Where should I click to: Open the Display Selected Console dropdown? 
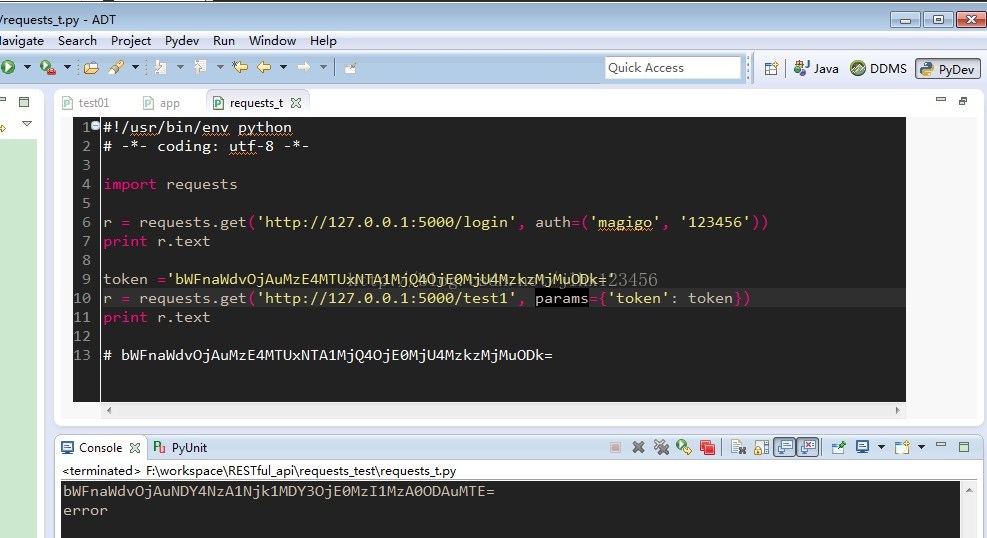(881, 447)
